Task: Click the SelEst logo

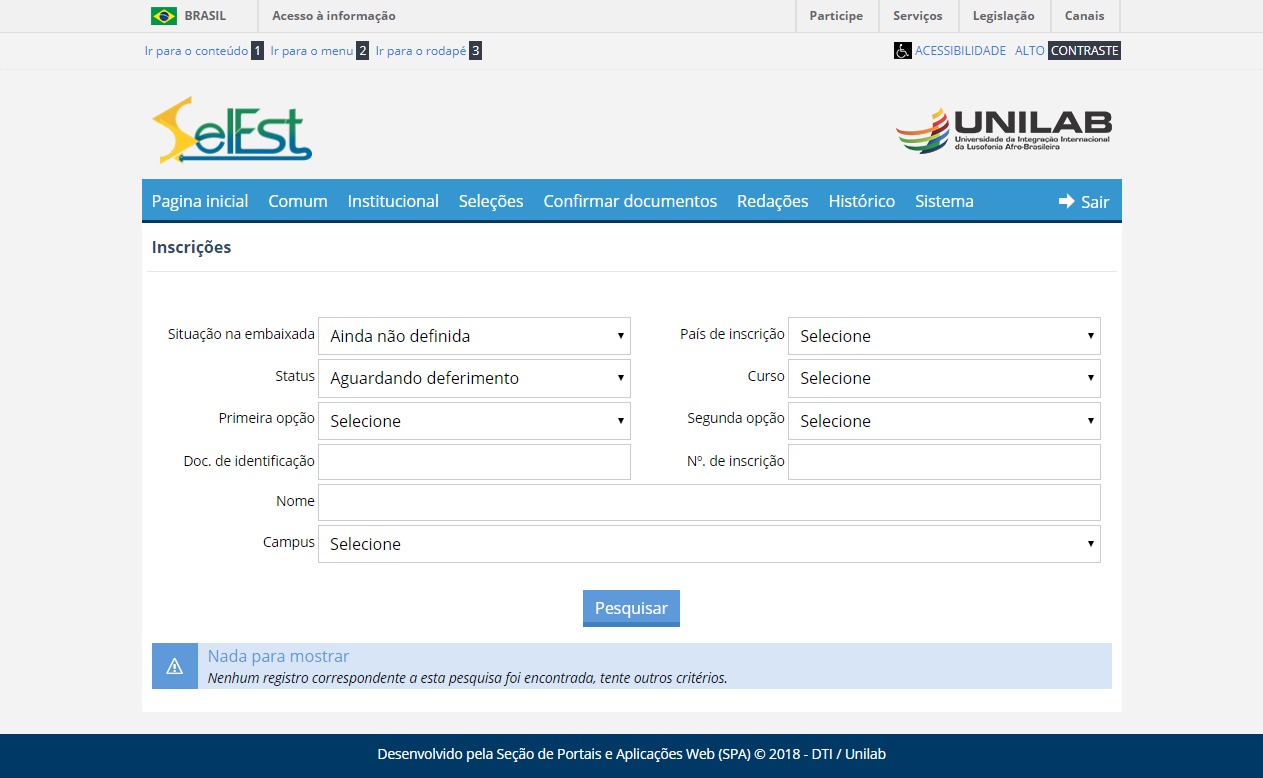Action: tap(232, 130)
